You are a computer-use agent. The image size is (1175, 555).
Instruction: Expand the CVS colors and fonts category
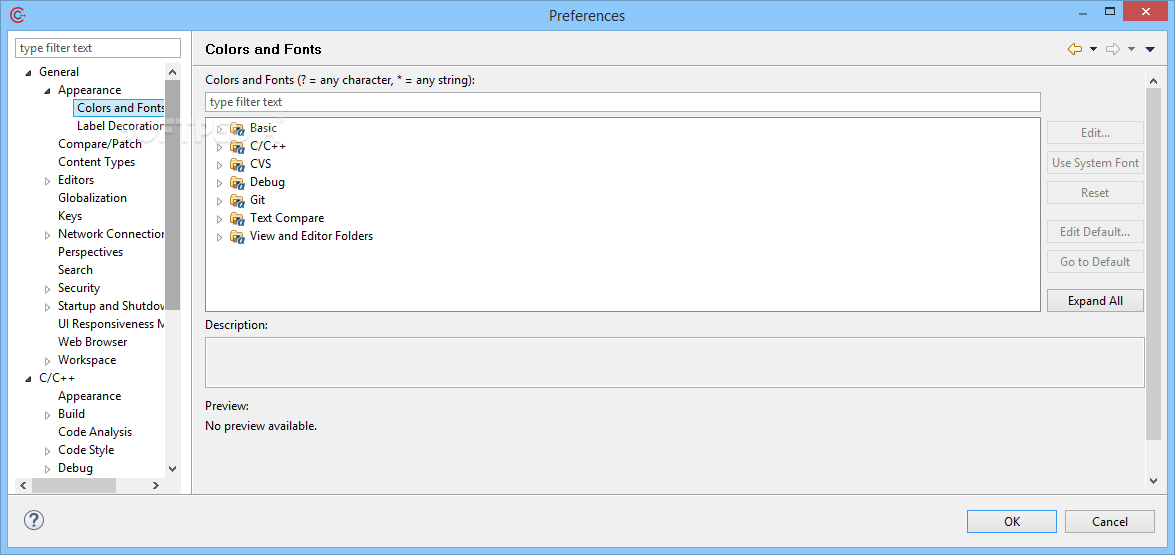tap(220, 165)
